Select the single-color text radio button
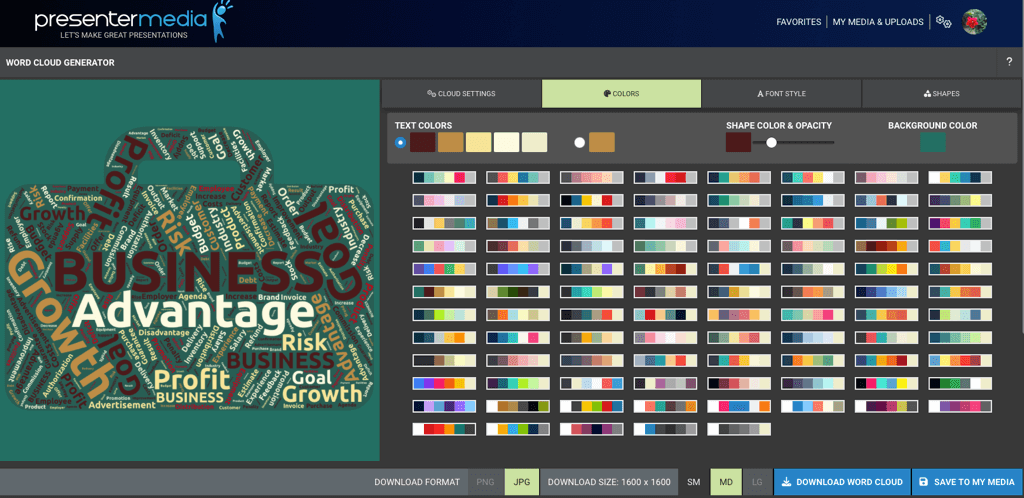 coord(579,142)
